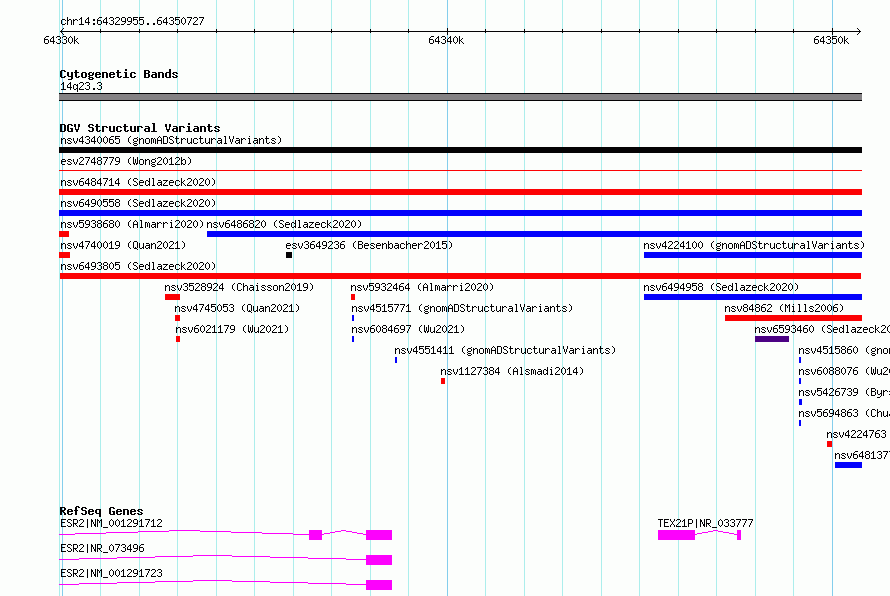Open the nsv3528924 (Chaisson2019) label
This screenshot has height=596, width=890.
click(239, 287)
